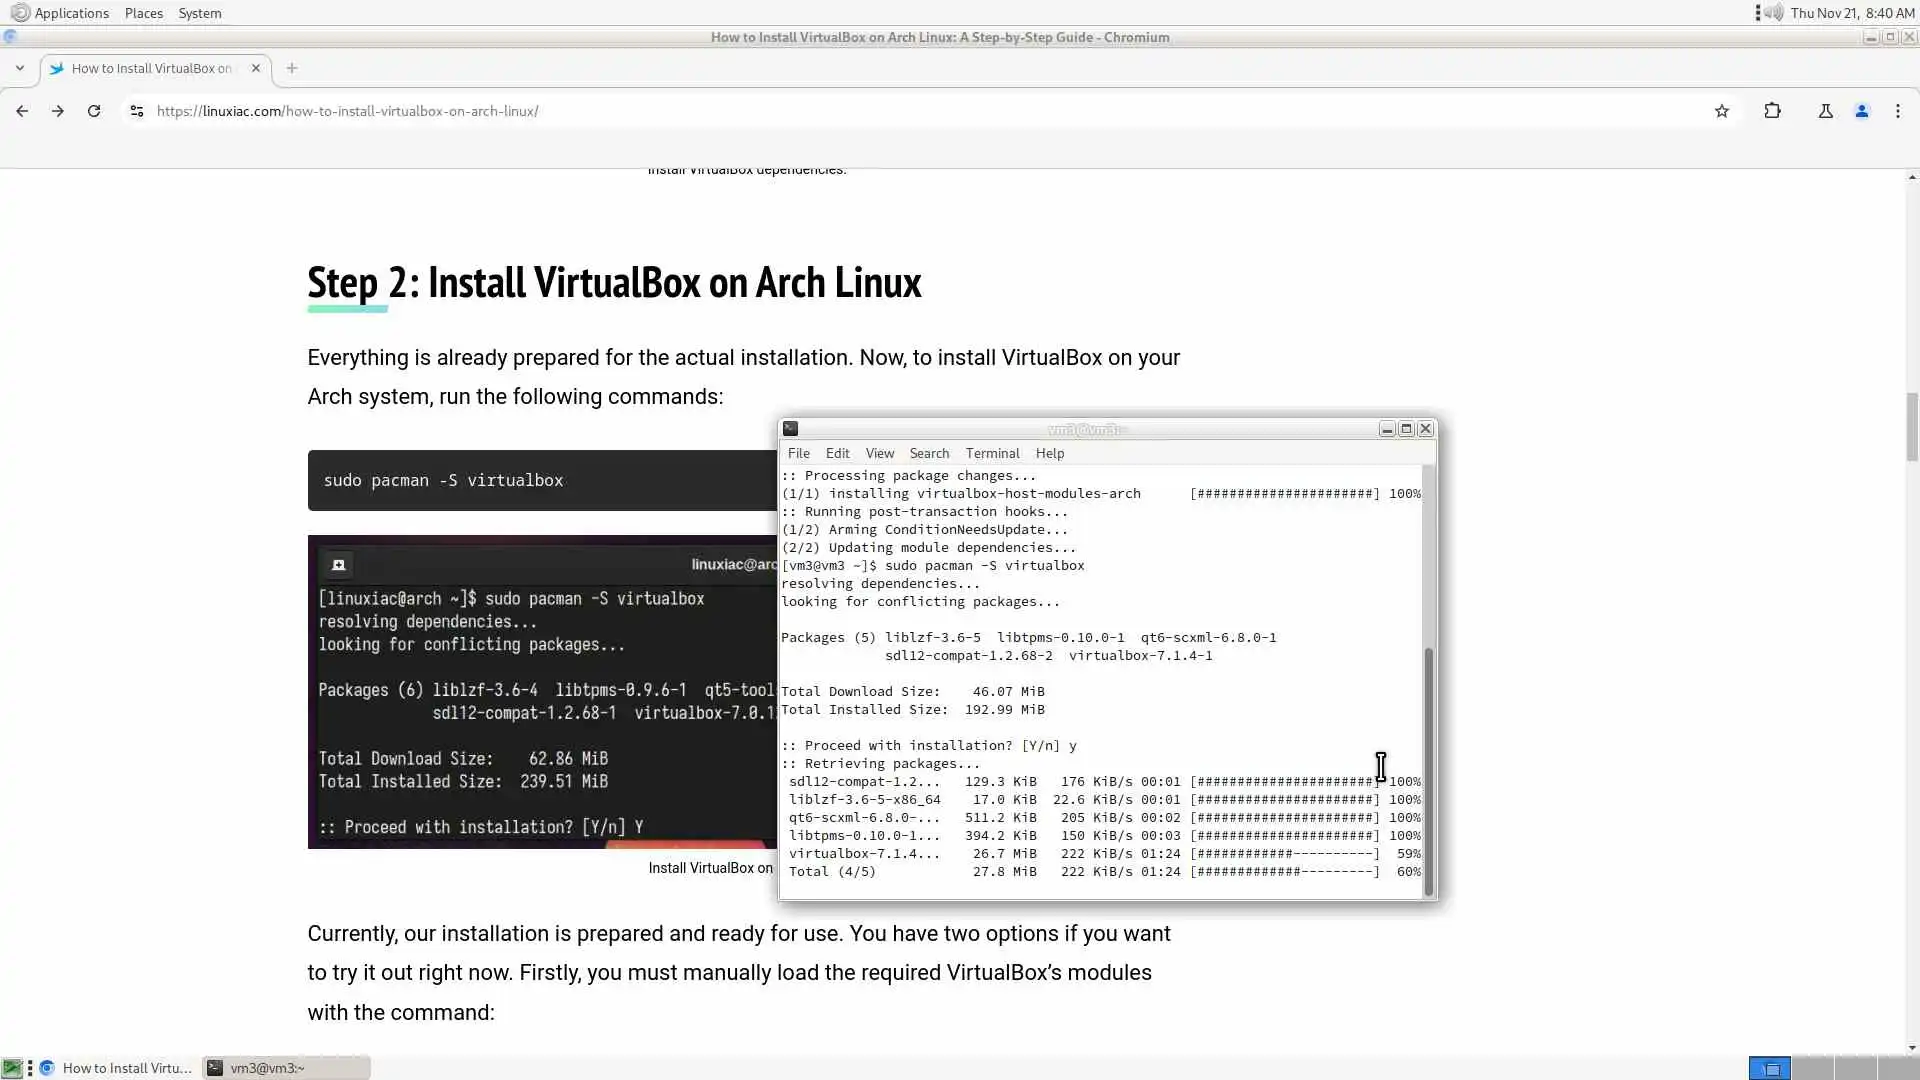Click the site information icon
The width and height of the screenshot is (1920, 1080).
137,111
